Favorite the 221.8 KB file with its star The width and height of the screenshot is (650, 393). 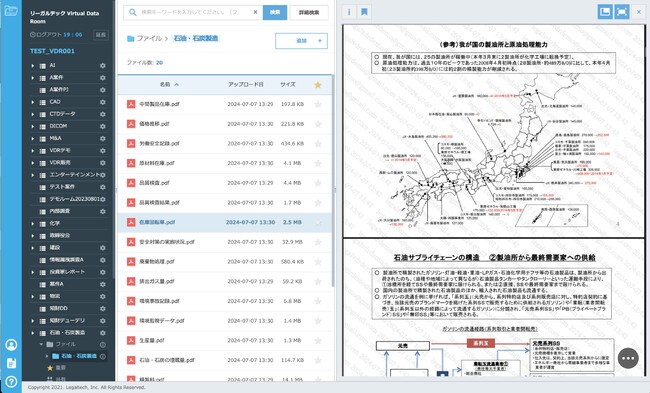coord(318,124)
